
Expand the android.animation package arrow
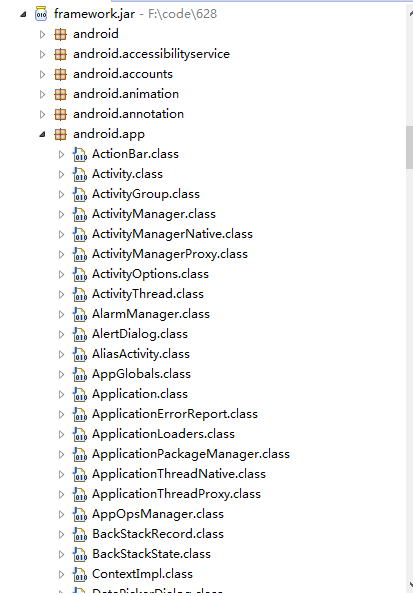point(42,94)
